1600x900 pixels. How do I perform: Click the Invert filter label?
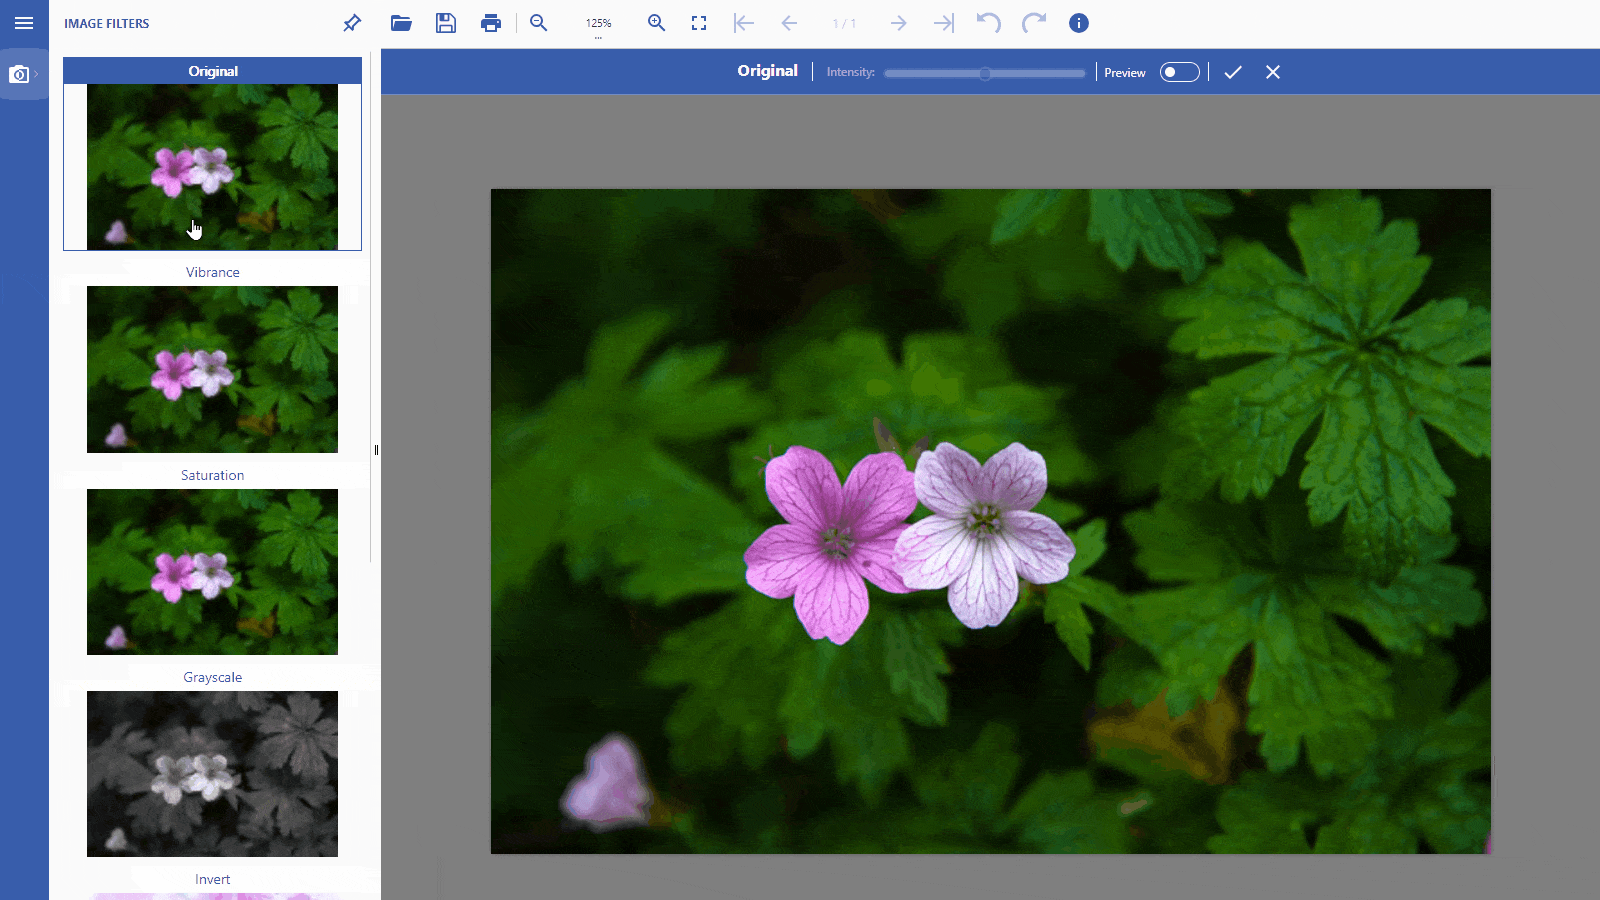coord(212,879)
